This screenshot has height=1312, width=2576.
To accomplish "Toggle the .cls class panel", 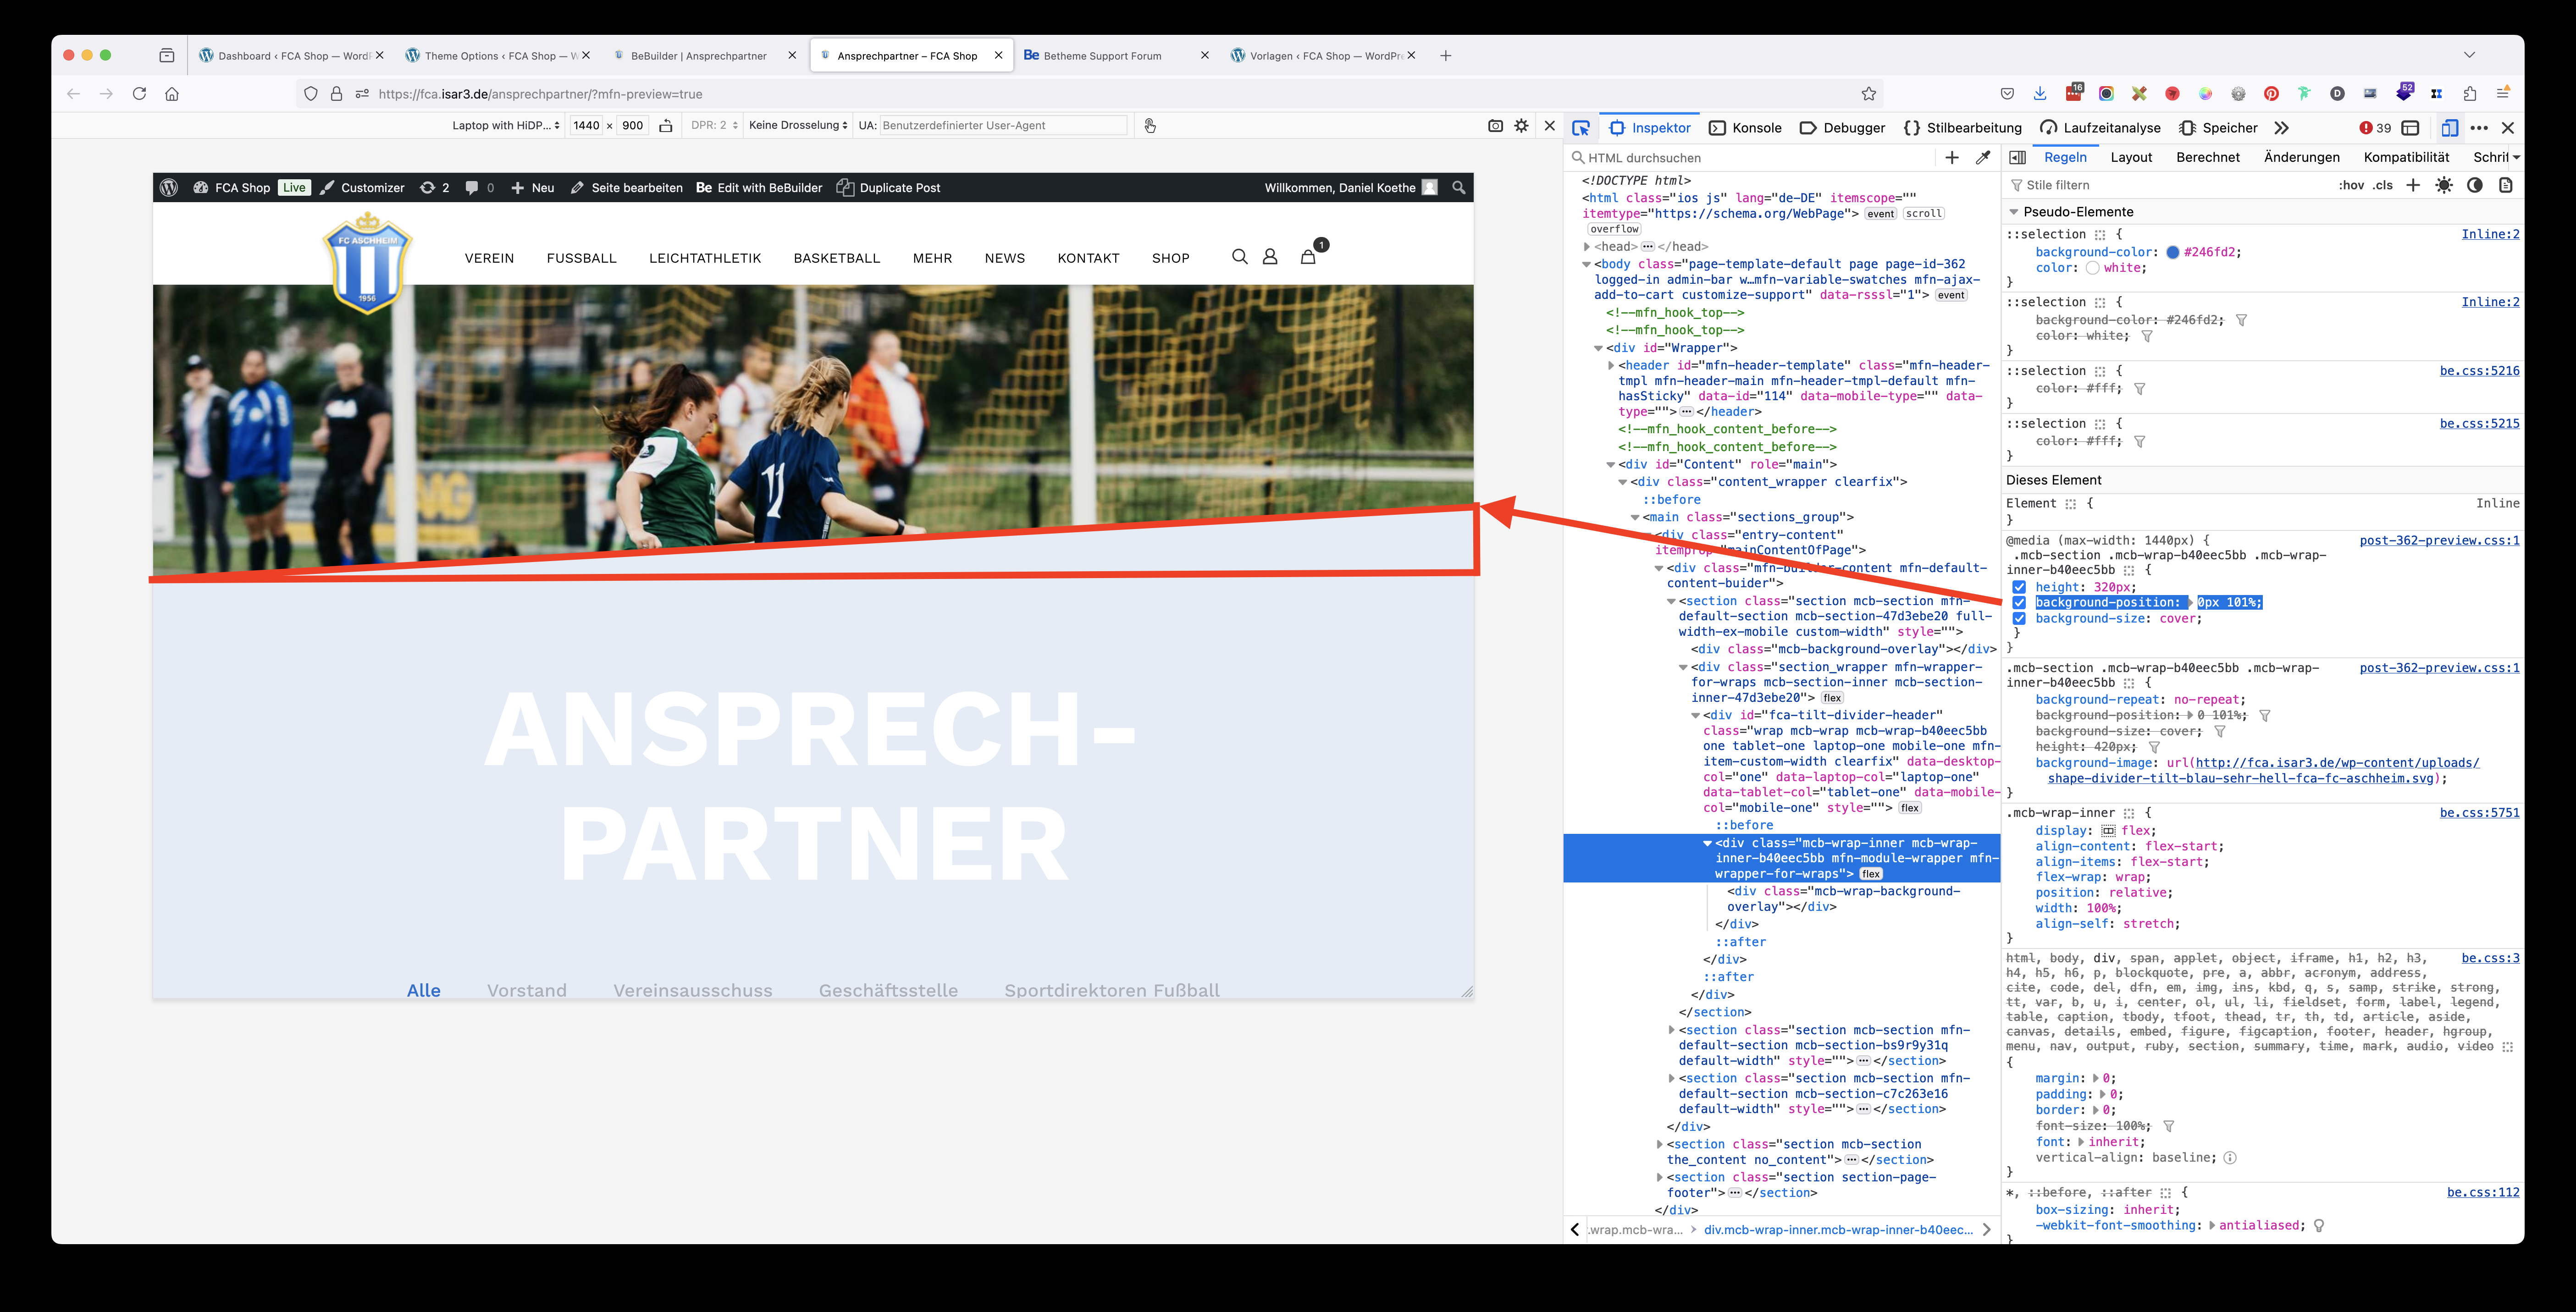I will (2383, 185).
